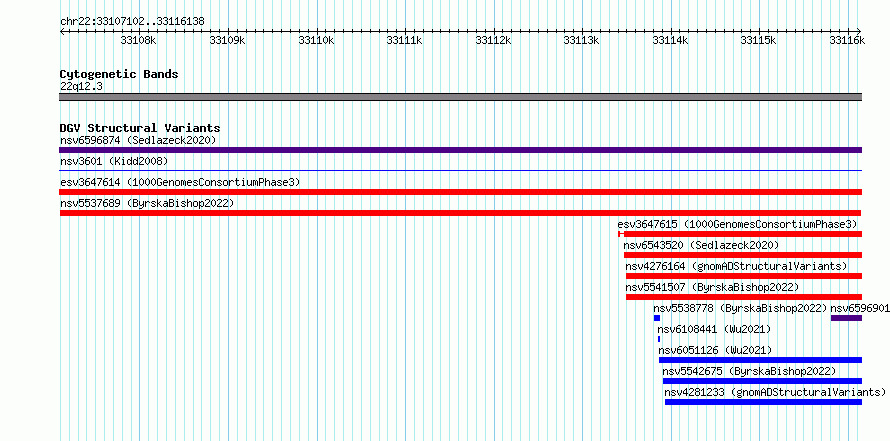Viewport: 890px width, 441px height.
Task: Open the nsv5538778 (ByrskaBishop2022) label
Action: [740, 308]
